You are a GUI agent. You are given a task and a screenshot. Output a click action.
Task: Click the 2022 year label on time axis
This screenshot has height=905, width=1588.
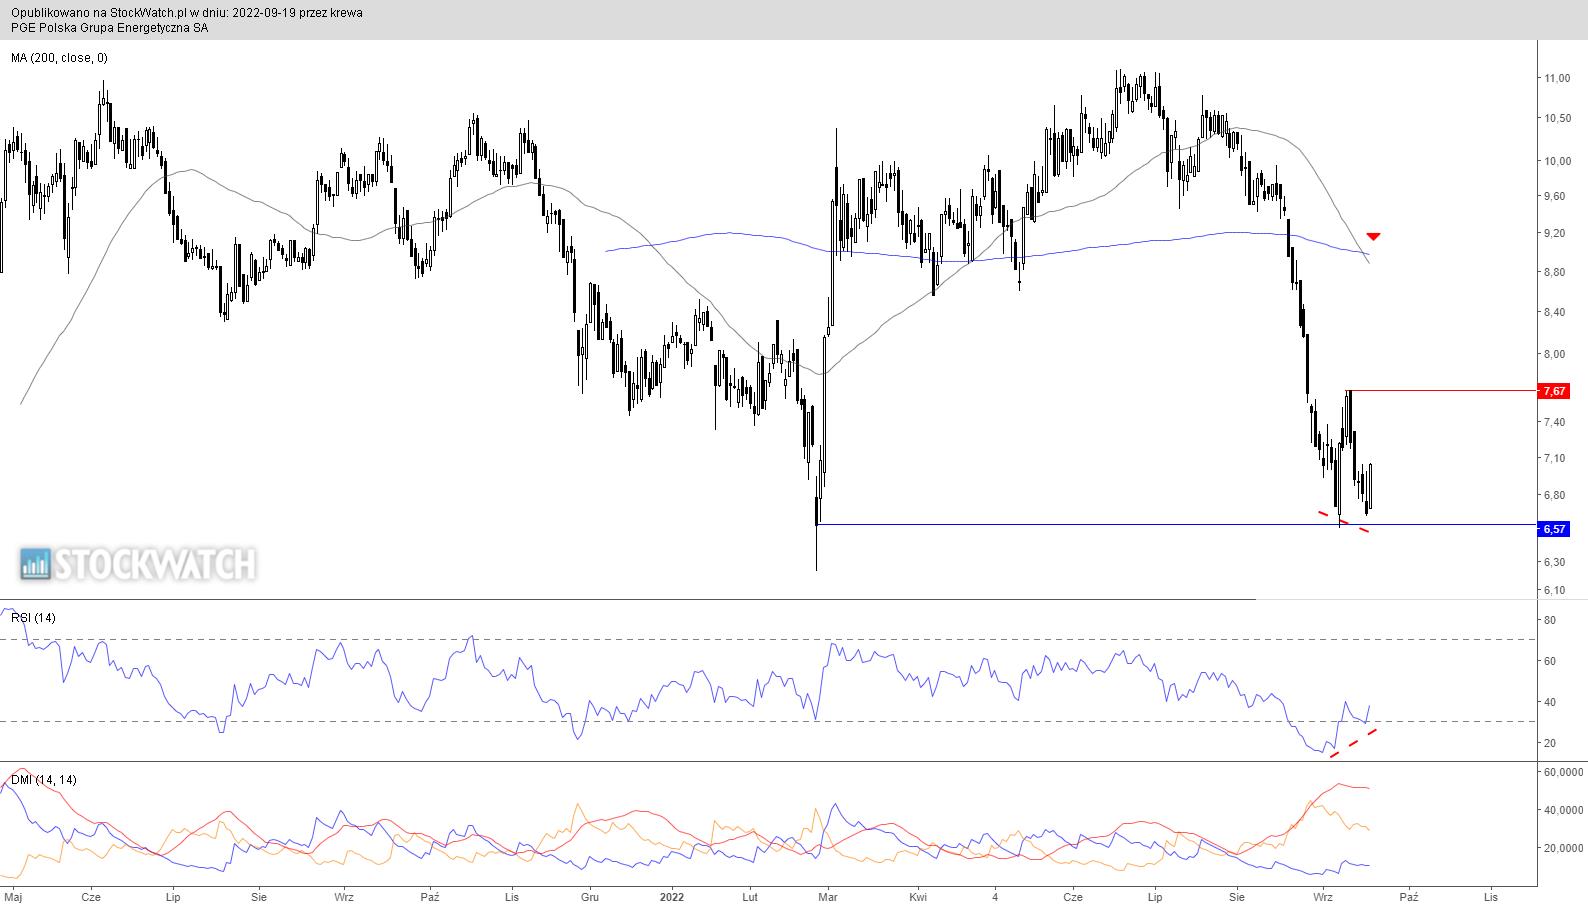[672, 897]
